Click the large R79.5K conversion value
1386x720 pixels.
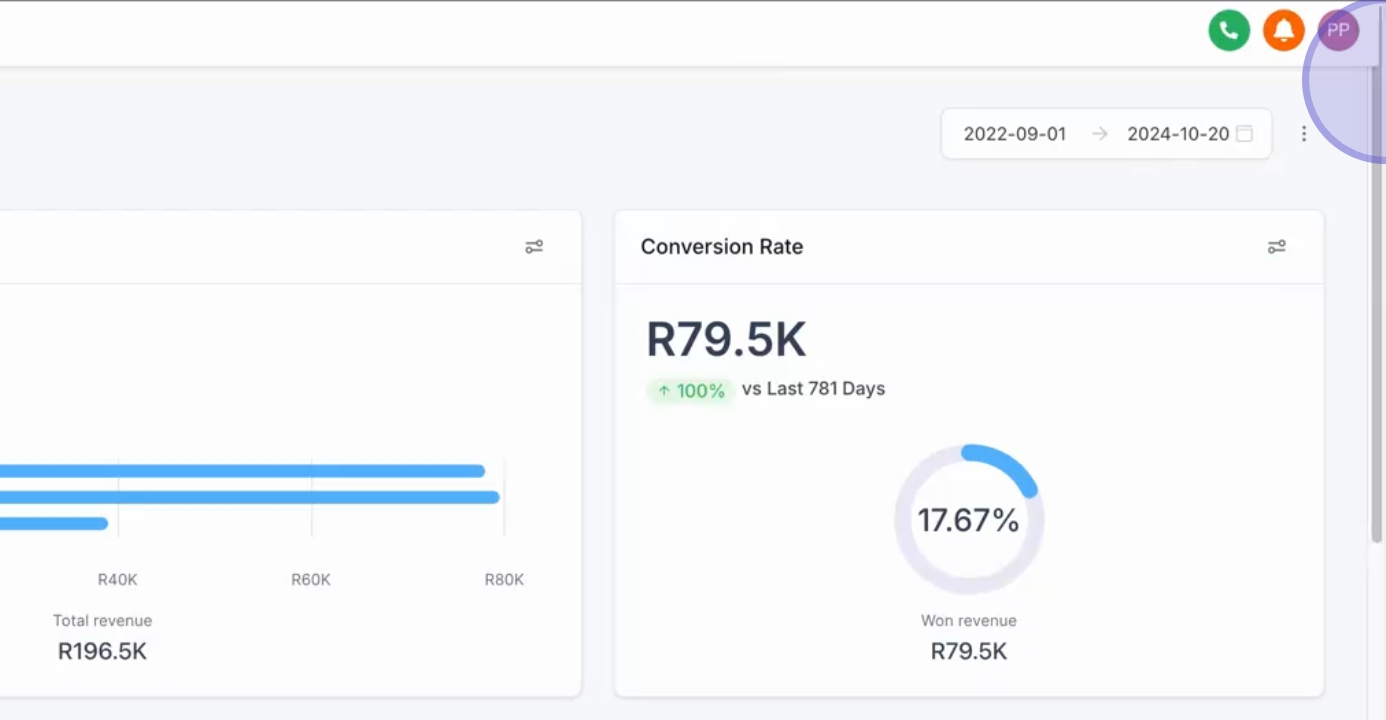[726, 340]
